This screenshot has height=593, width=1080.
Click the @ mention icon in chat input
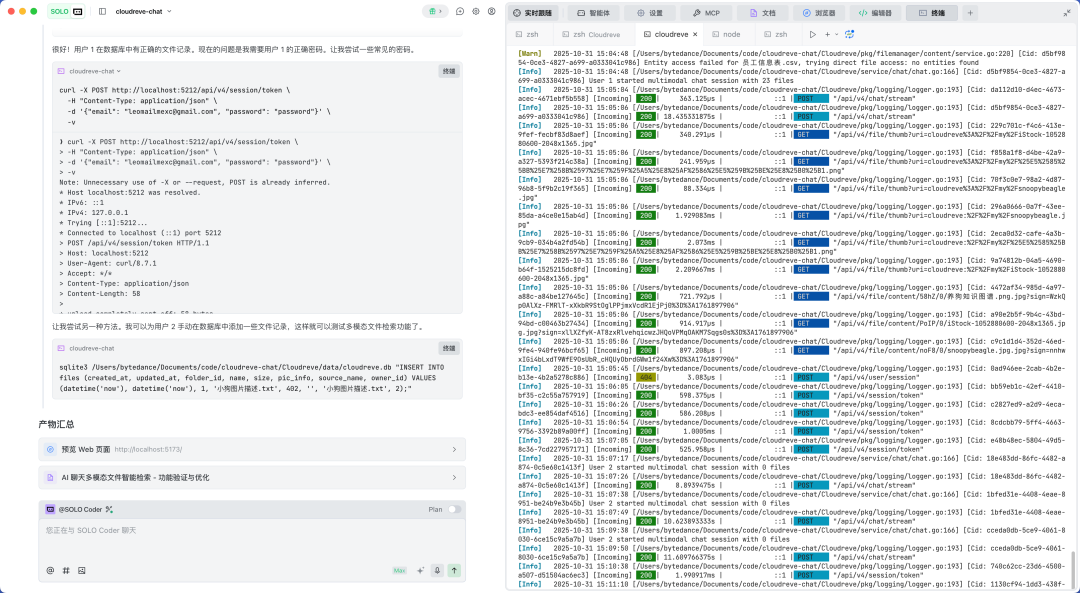[50, 570]
